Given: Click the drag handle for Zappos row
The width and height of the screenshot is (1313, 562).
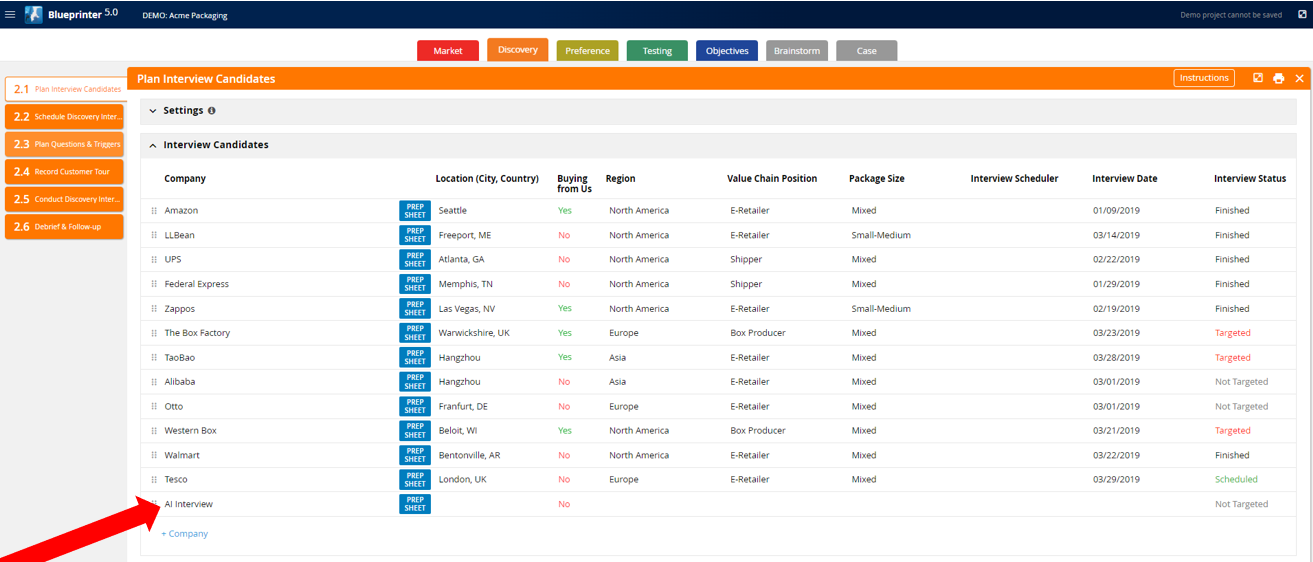Looking at the screenshot, I should click(x=154, y=309).
